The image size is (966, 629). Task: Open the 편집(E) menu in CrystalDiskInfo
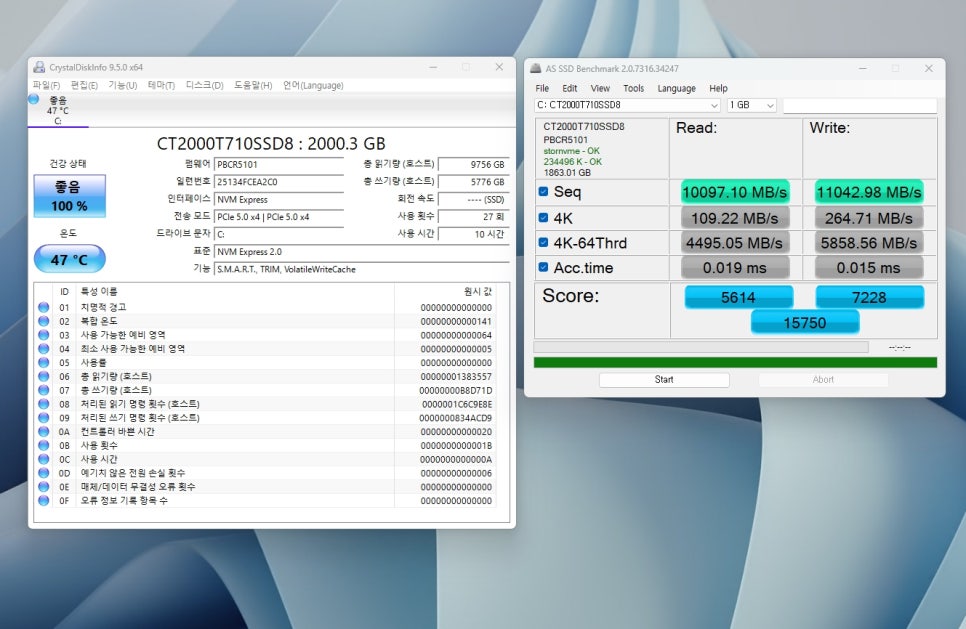(84, 85)
